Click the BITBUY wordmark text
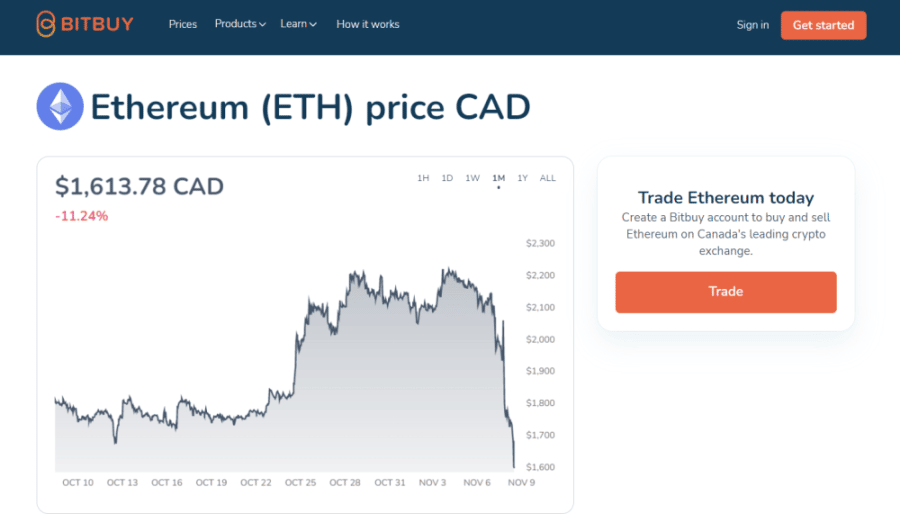 coord(100,24)
